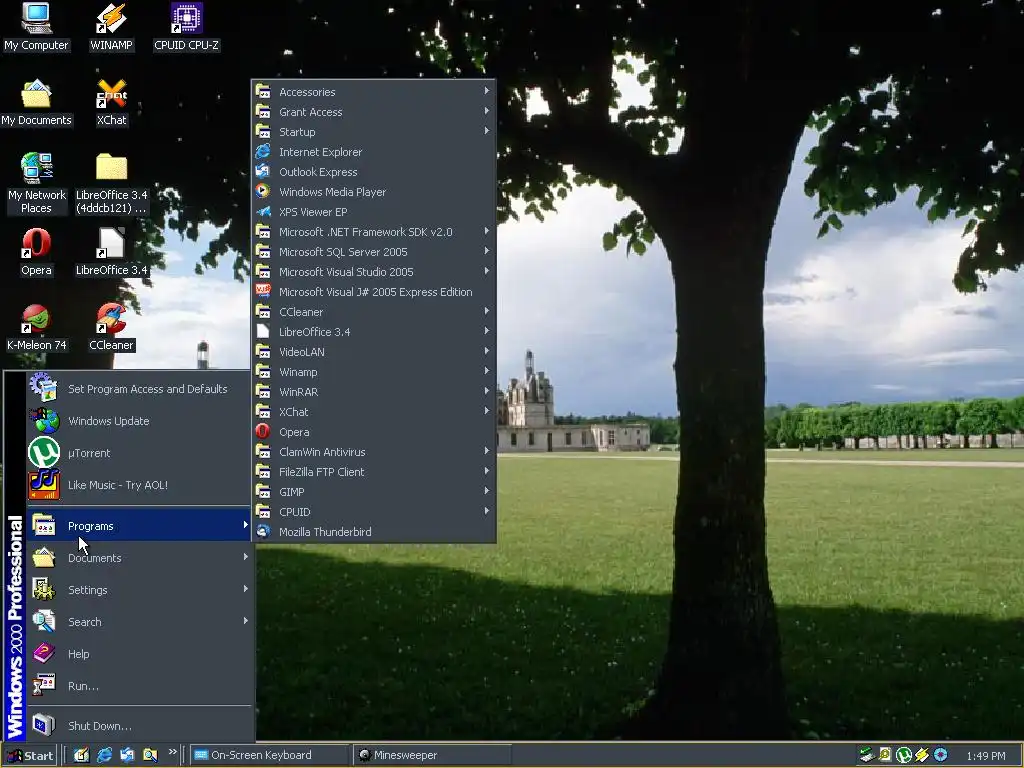Launch K-Meleon 74 desktop shortcut
This screenshot has width=1024, height=768.
[36, 327]
